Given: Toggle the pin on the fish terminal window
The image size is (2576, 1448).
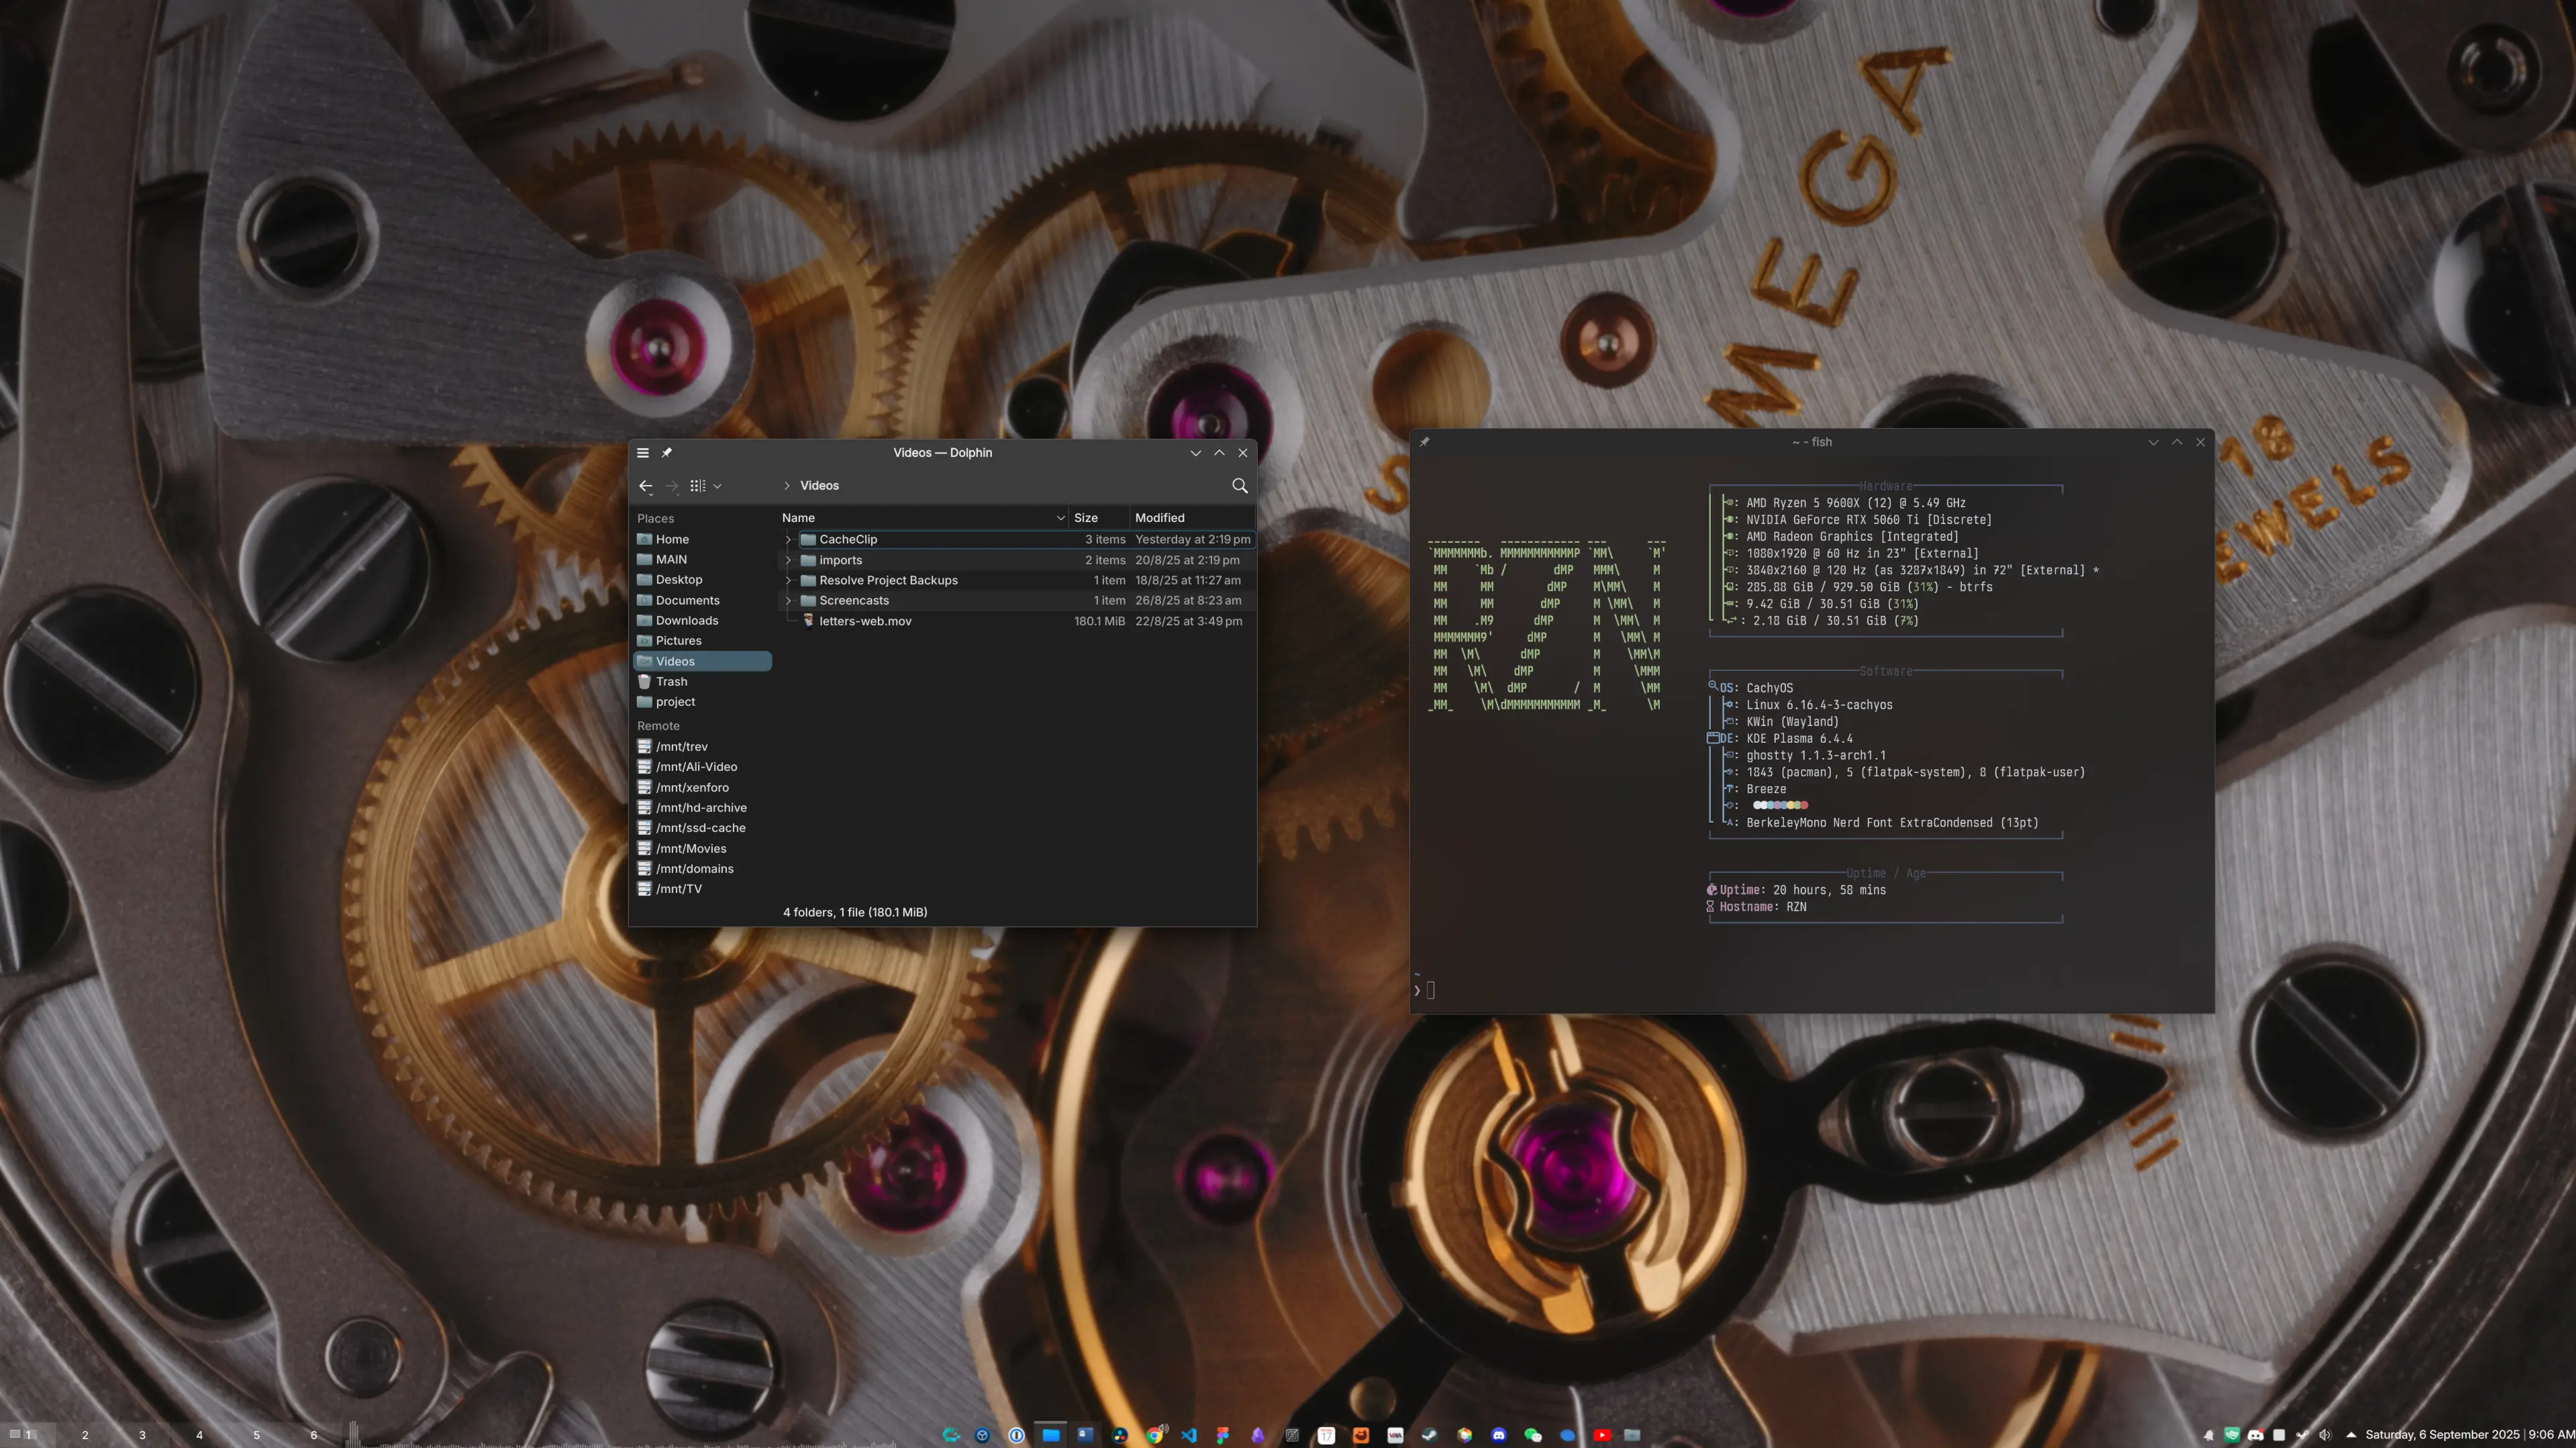Looking at the screenshot, I should click(x=1424, y=442).
